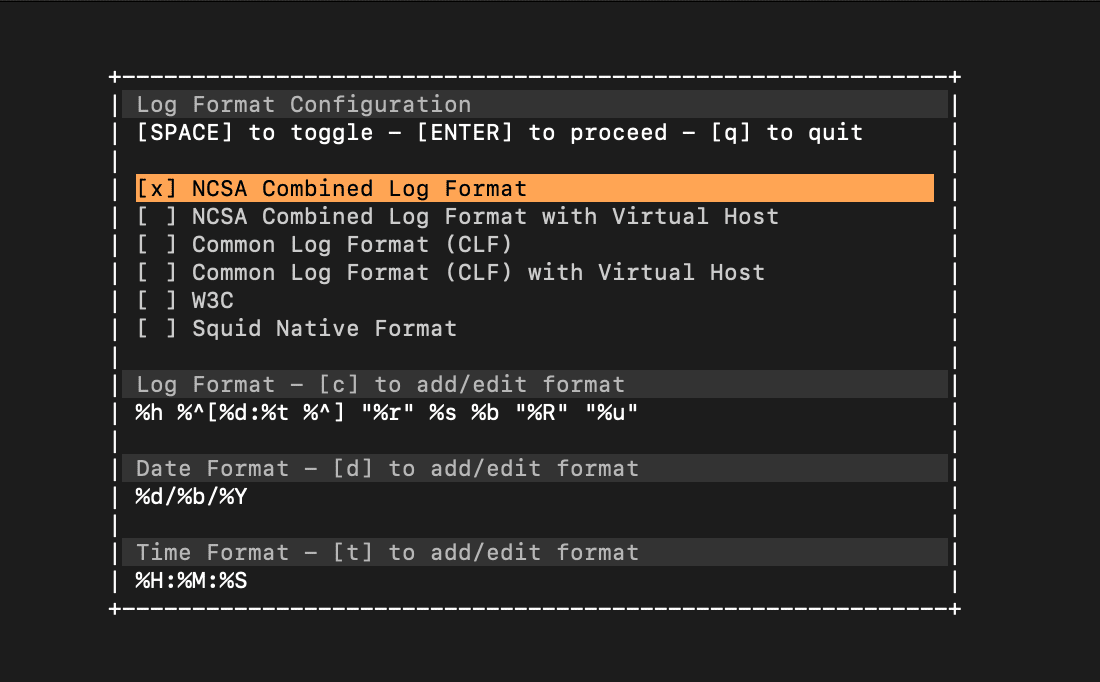
Task: Click the Time Format [t] to add/edit header
Action: pos(535,552)
